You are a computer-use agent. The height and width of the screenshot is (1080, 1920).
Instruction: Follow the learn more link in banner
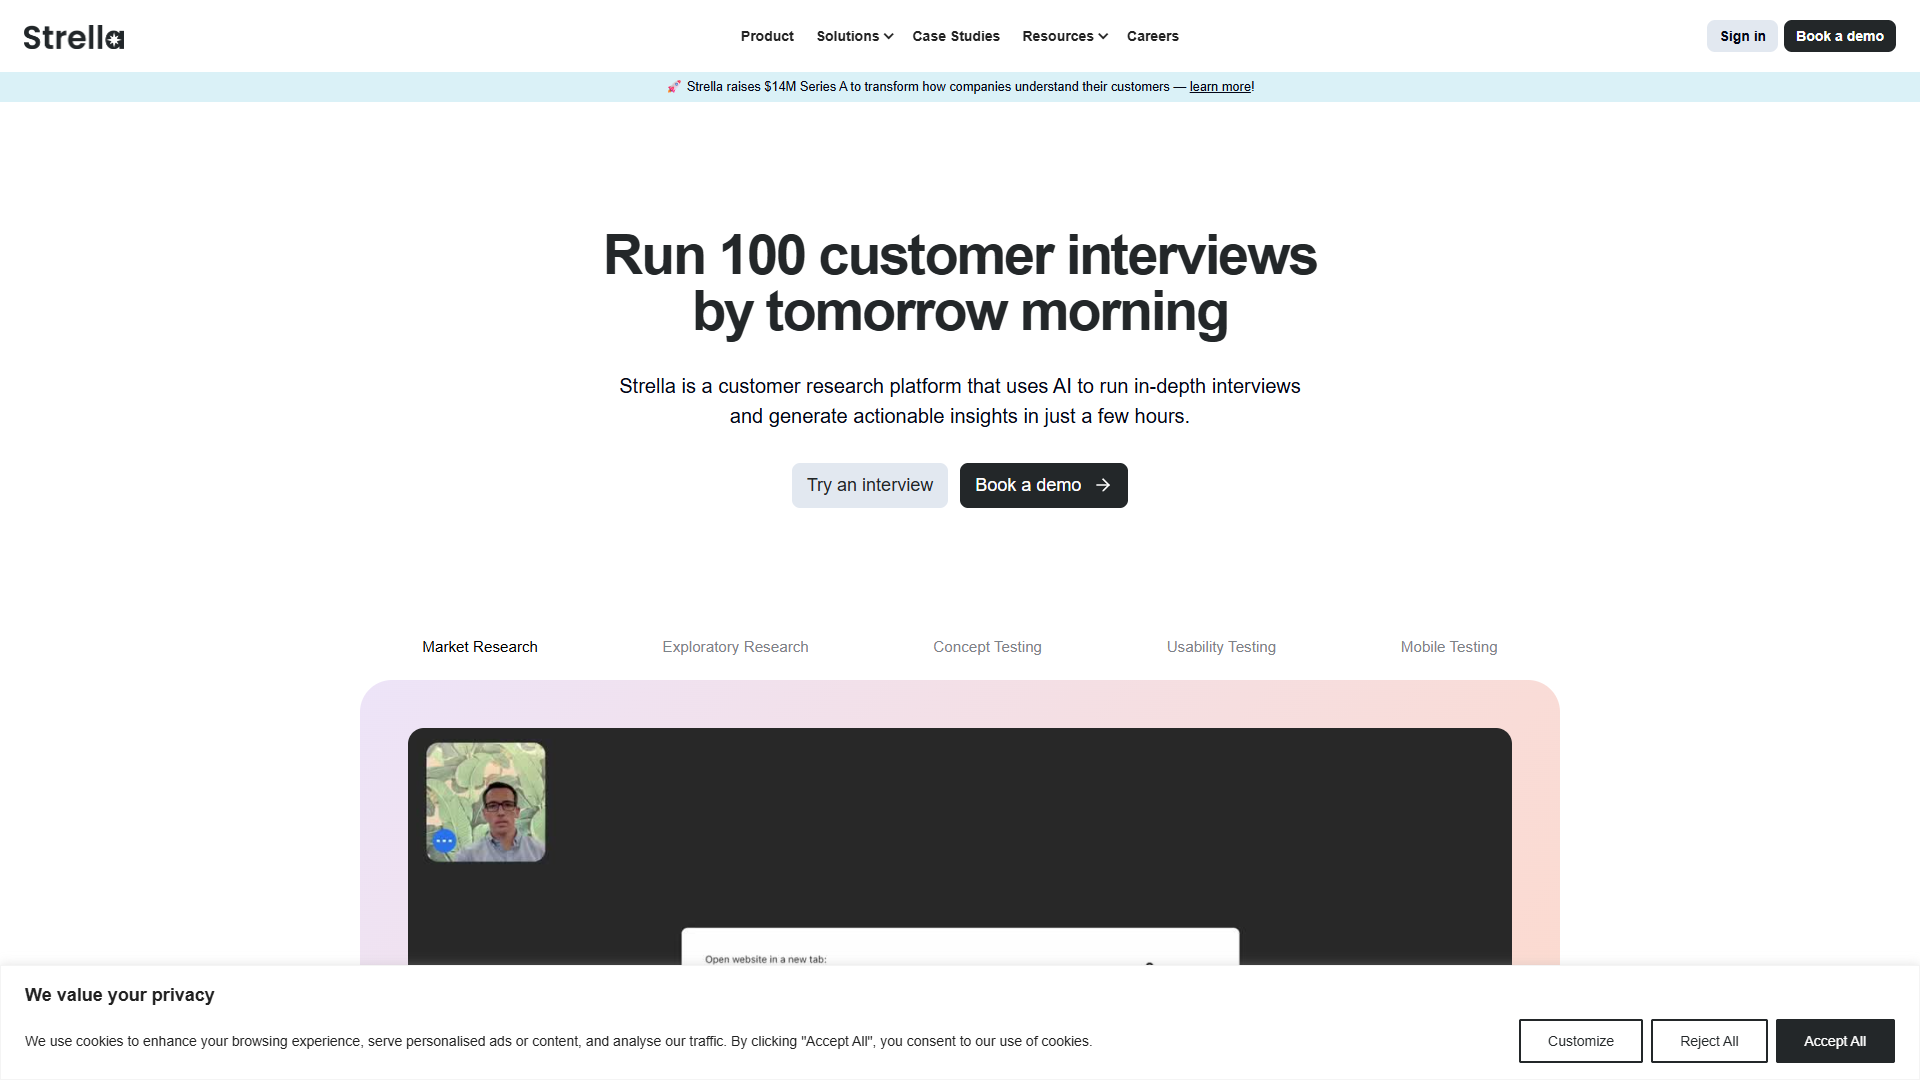(x=1220, y=87)
